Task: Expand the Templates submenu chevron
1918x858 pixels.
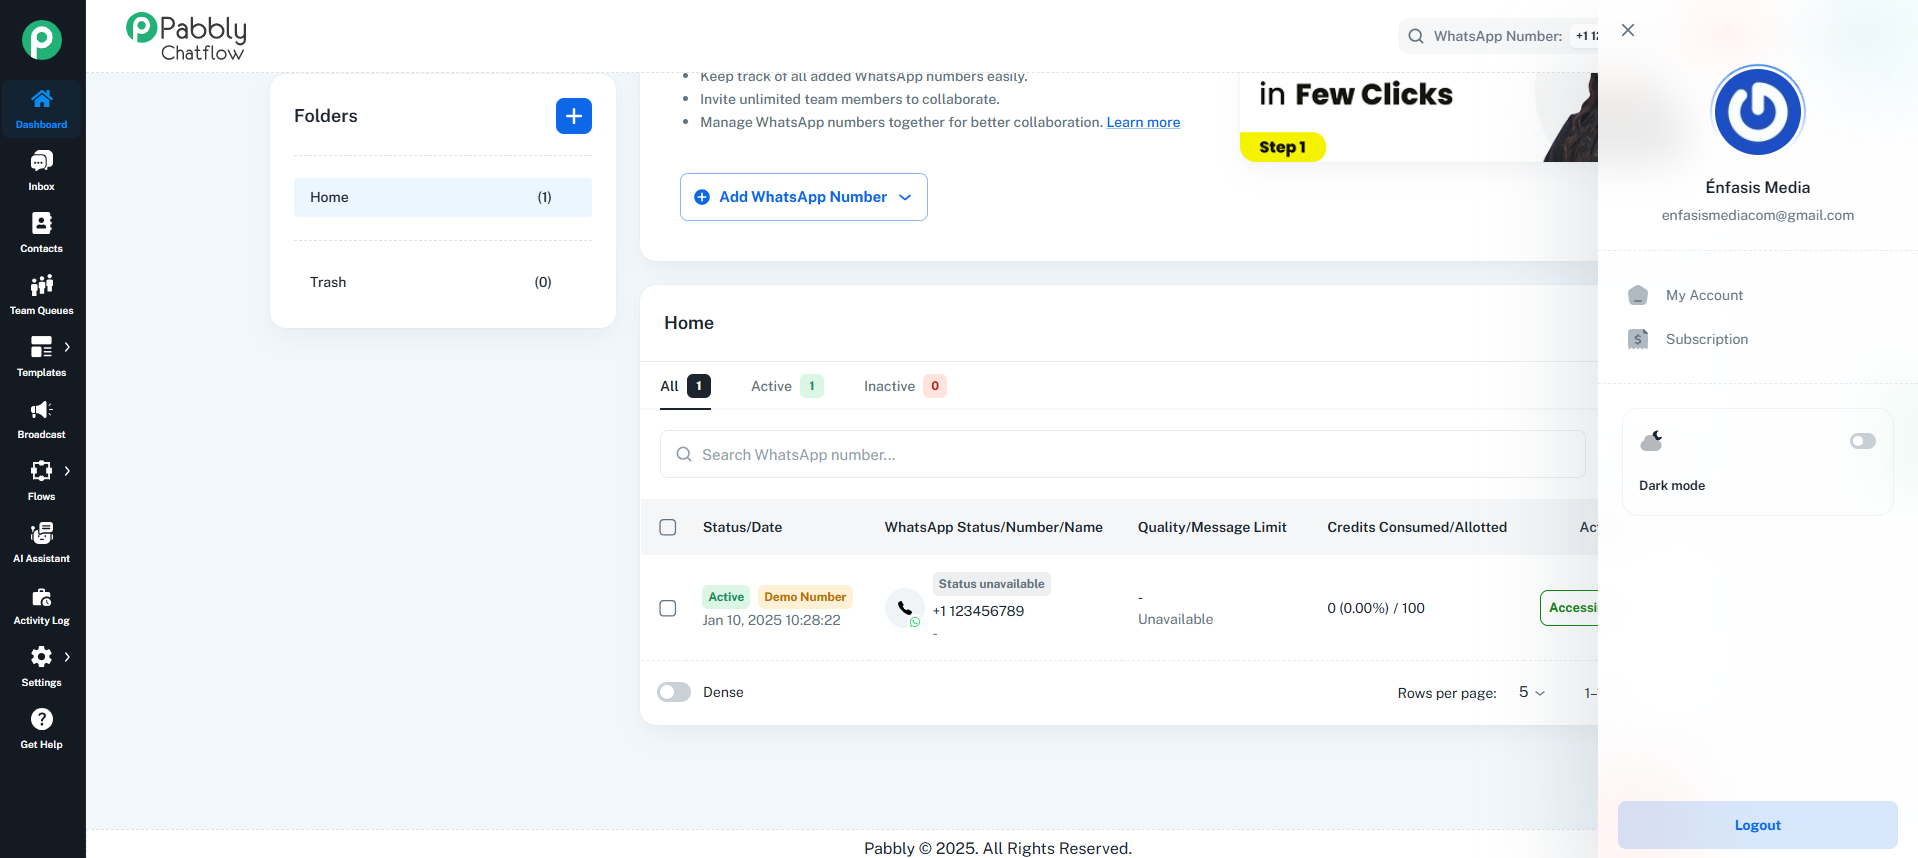Action: [x=67, y=347]
